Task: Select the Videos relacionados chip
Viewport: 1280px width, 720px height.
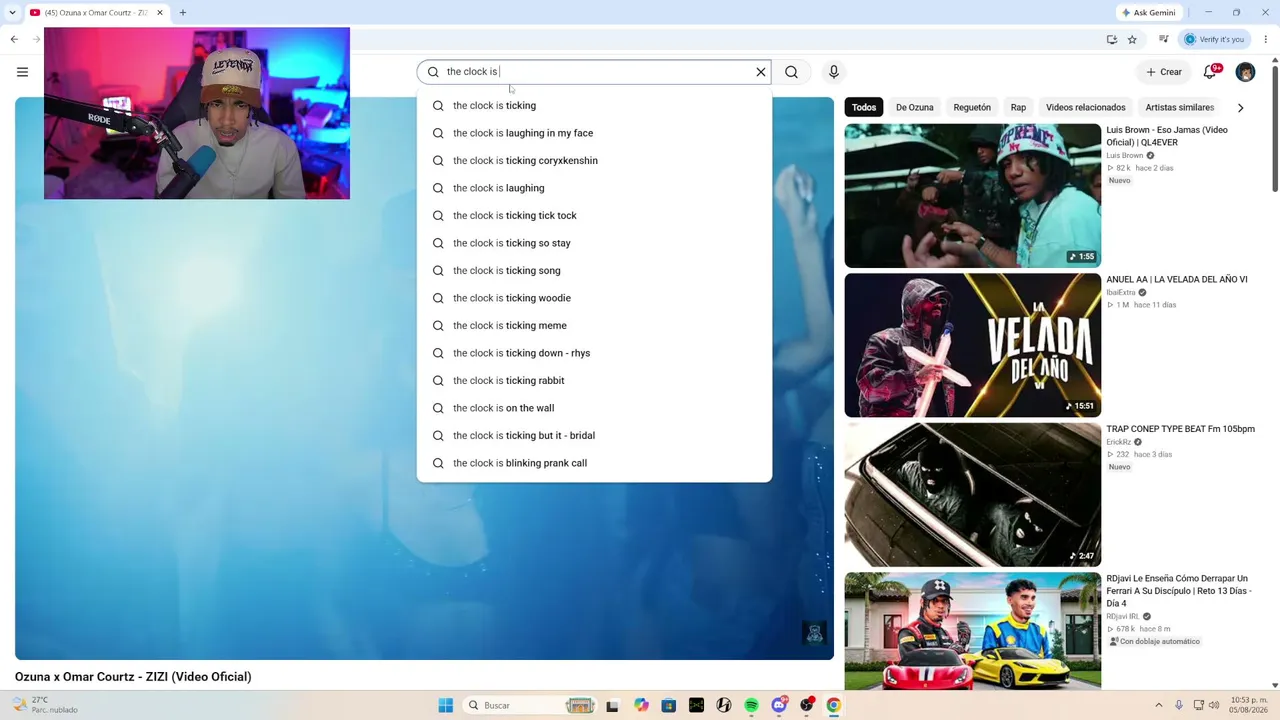Action: point(1085,107)
